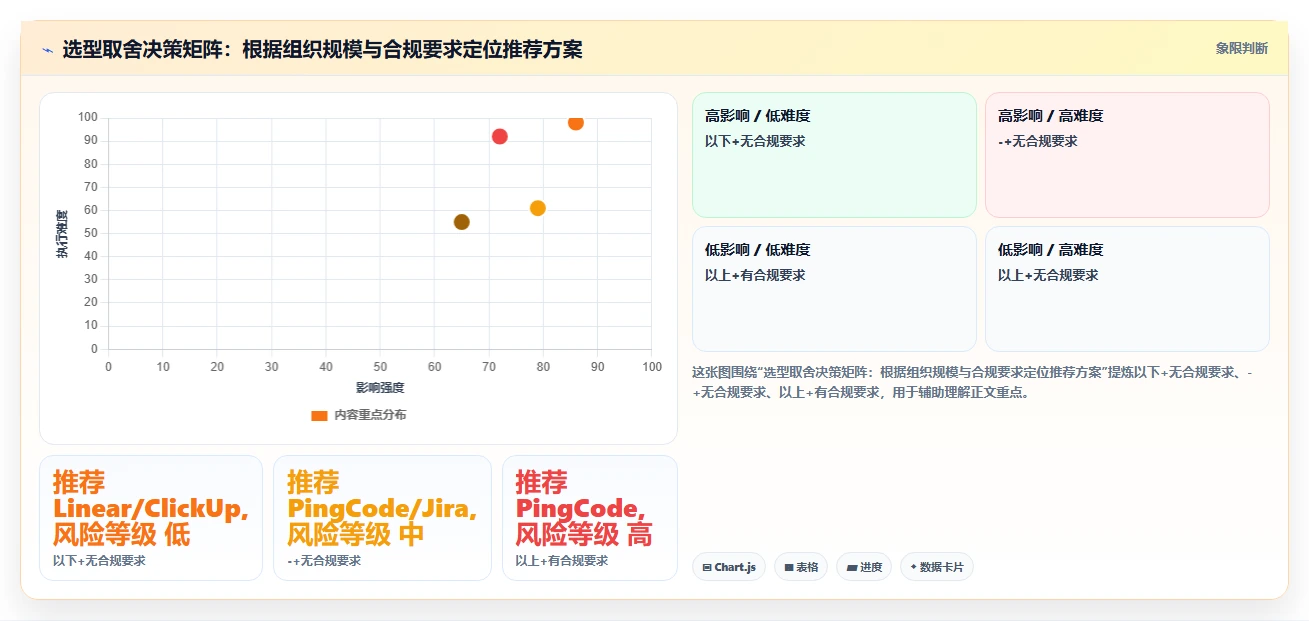Click the amber scatter point below the red point
The width and height of the screenshot is (1309, 621).
tap(538, 208)
